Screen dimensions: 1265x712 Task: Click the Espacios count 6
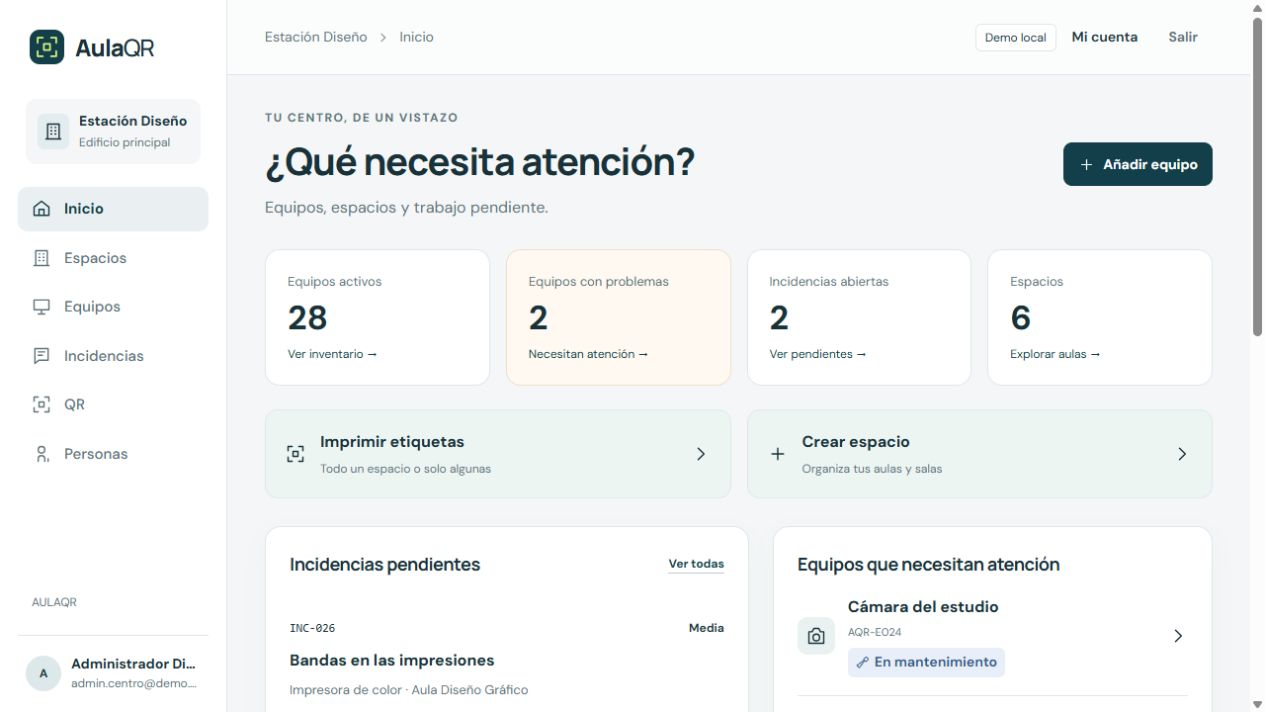(x=1020, y=318)
